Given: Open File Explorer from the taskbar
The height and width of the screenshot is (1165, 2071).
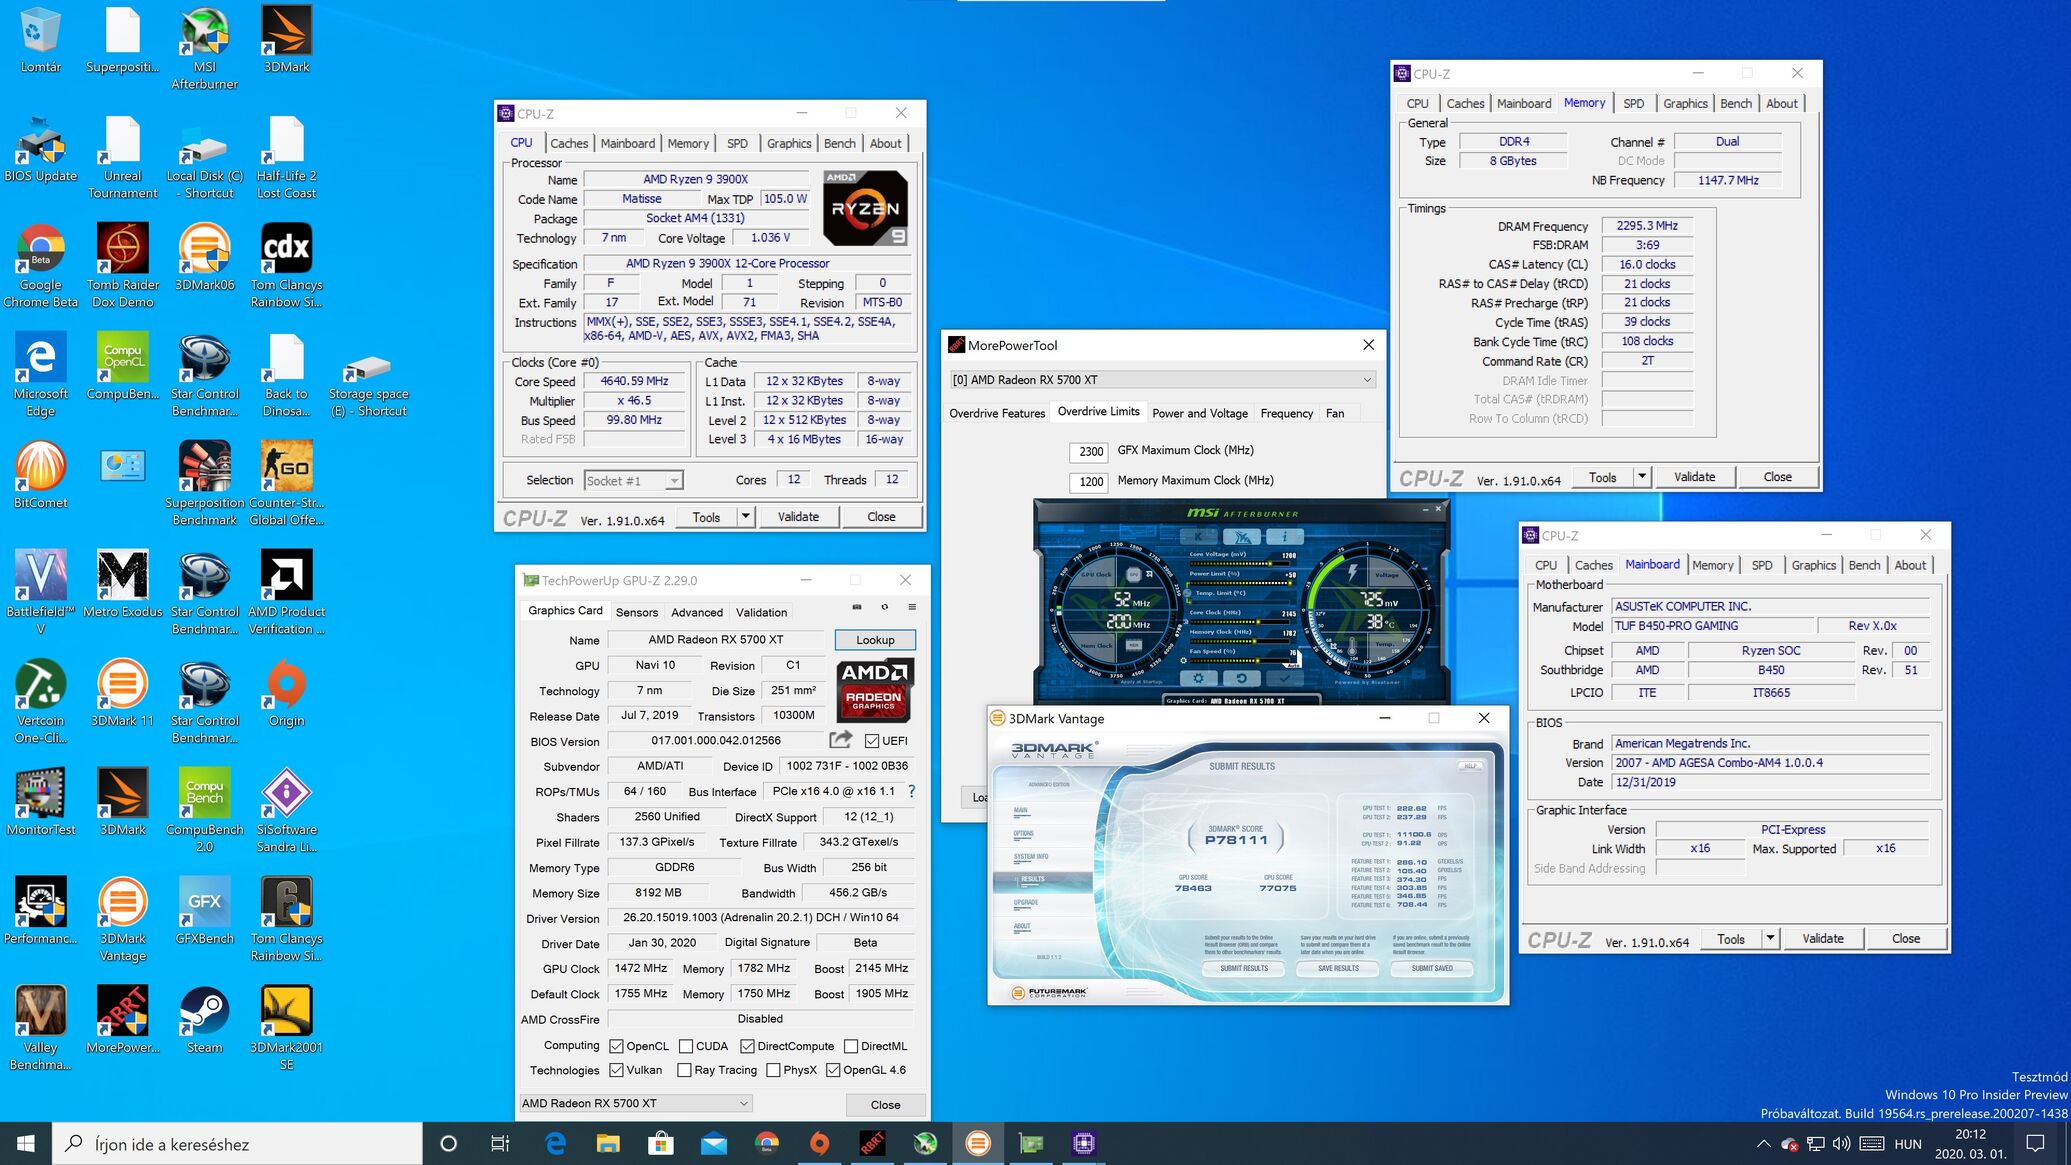Looking at the screenshot, I should coord(608,1143).
